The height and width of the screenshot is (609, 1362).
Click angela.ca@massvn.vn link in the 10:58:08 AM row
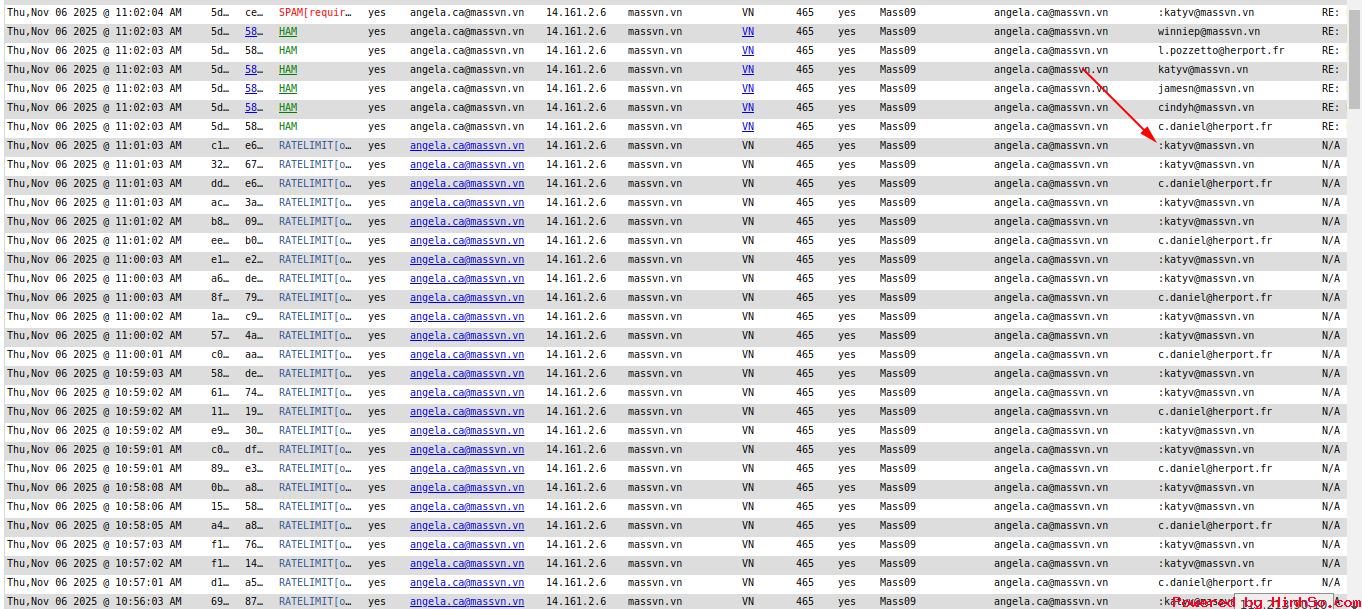pos(466,488)
